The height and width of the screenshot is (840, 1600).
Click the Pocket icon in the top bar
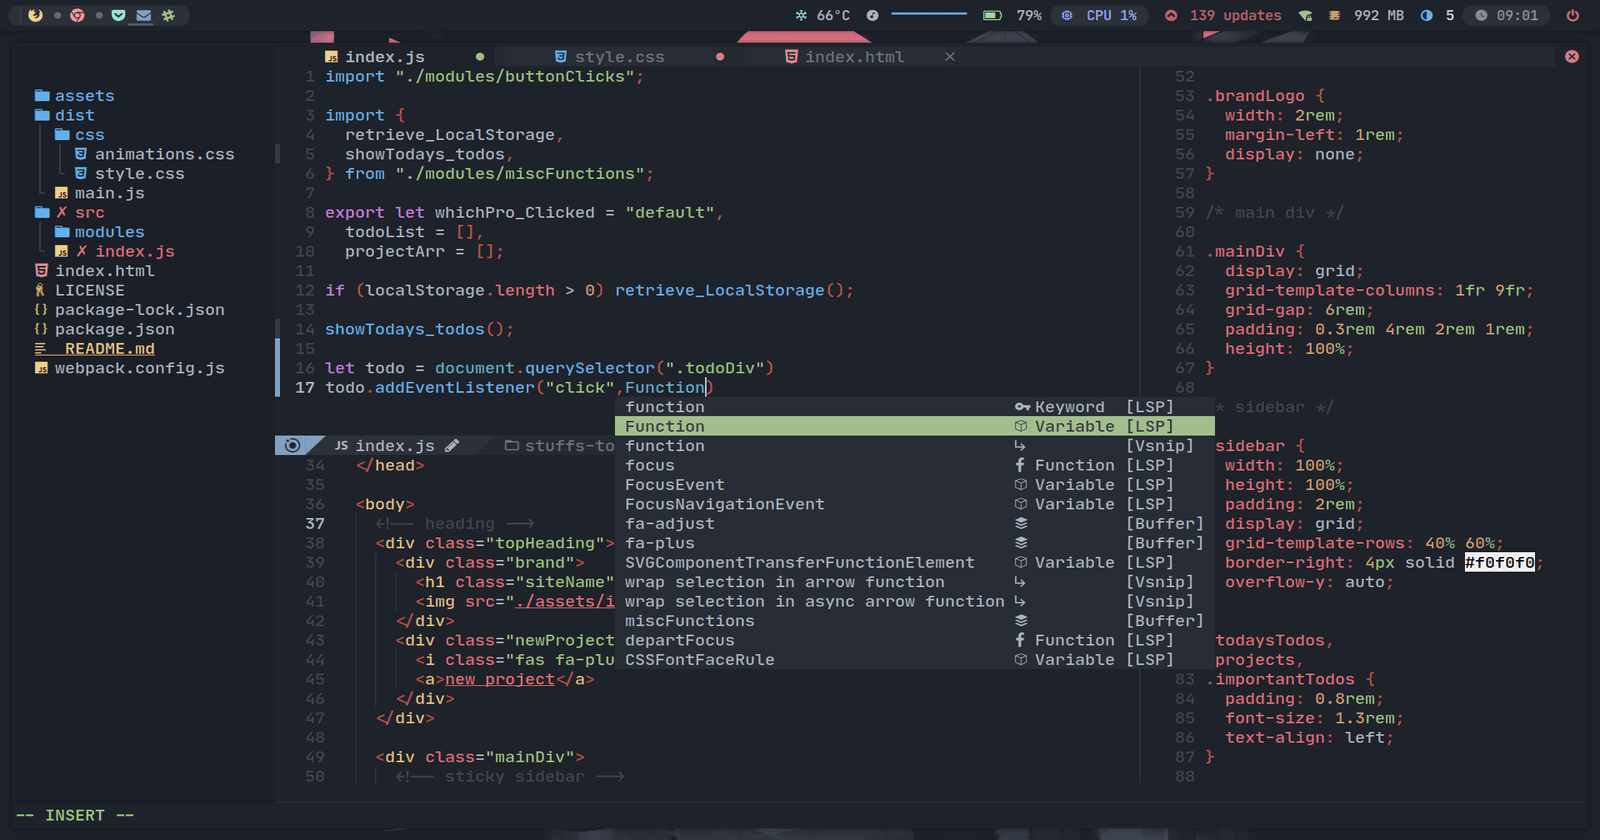pos(118,15)
